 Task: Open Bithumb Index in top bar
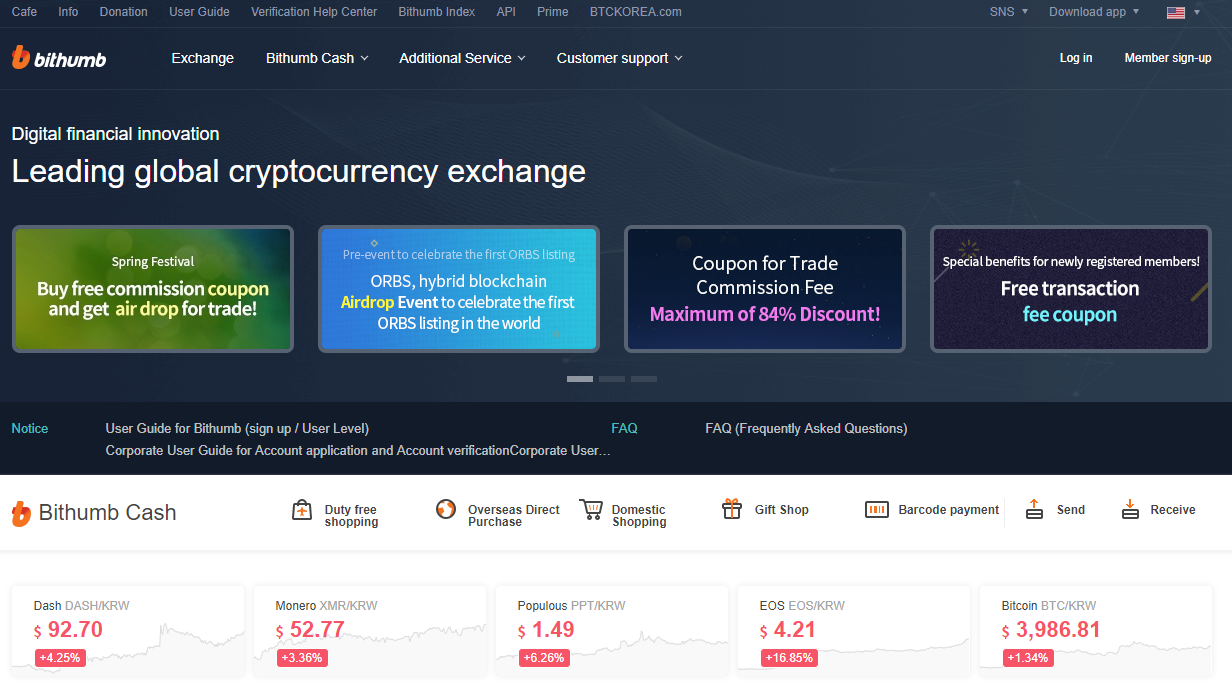click(x=437, y=12)
